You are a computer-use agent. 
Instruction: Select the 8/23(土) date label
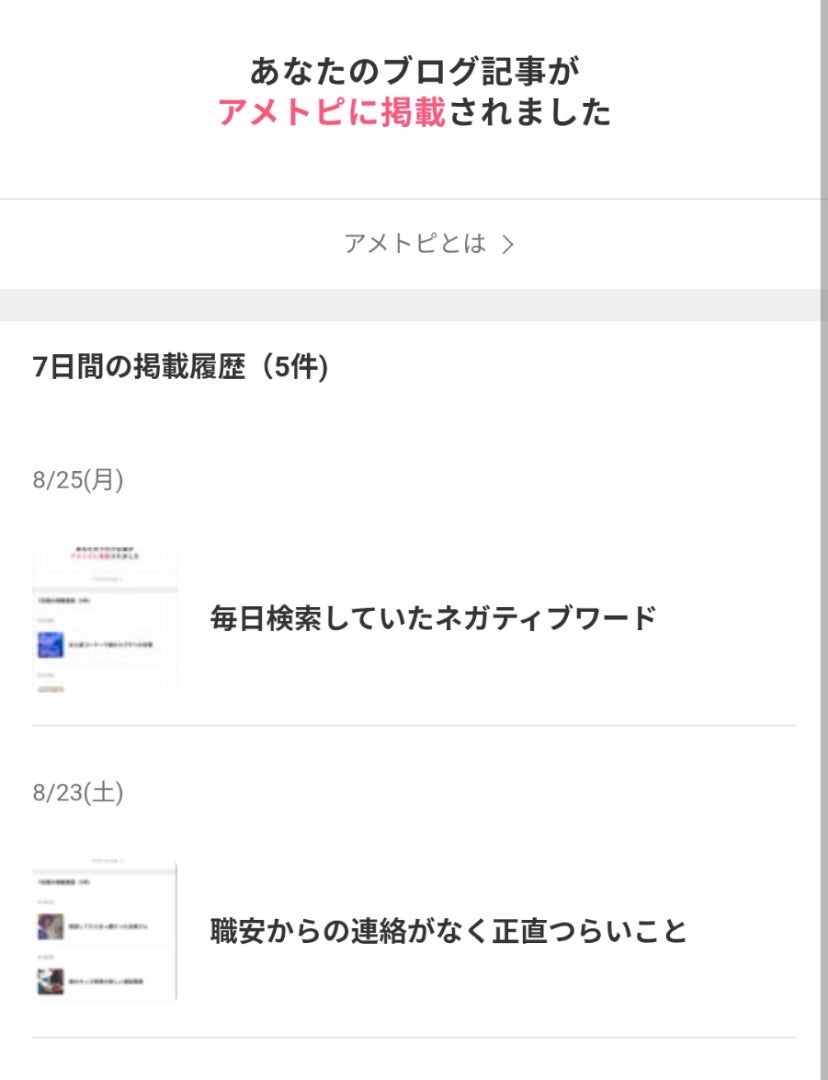click(78, 793)
